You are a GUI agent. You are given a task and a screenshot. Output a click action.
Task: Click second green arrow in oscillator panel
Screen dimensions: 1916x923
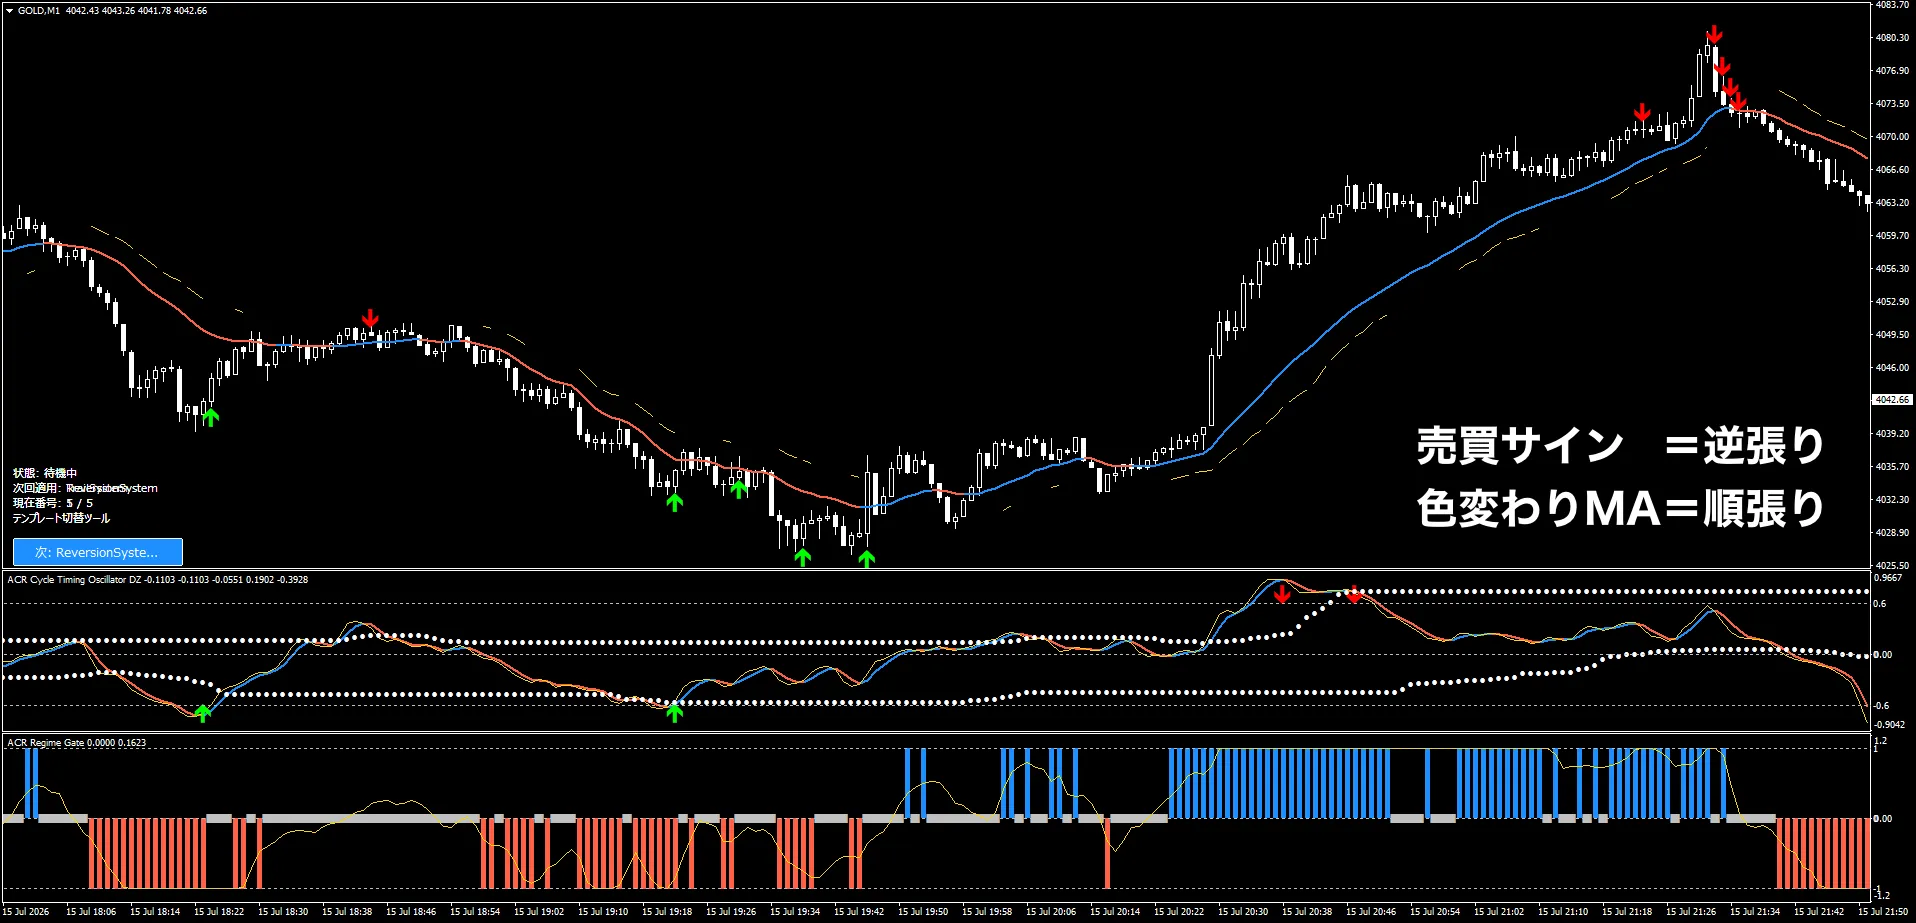coord(675,713)
